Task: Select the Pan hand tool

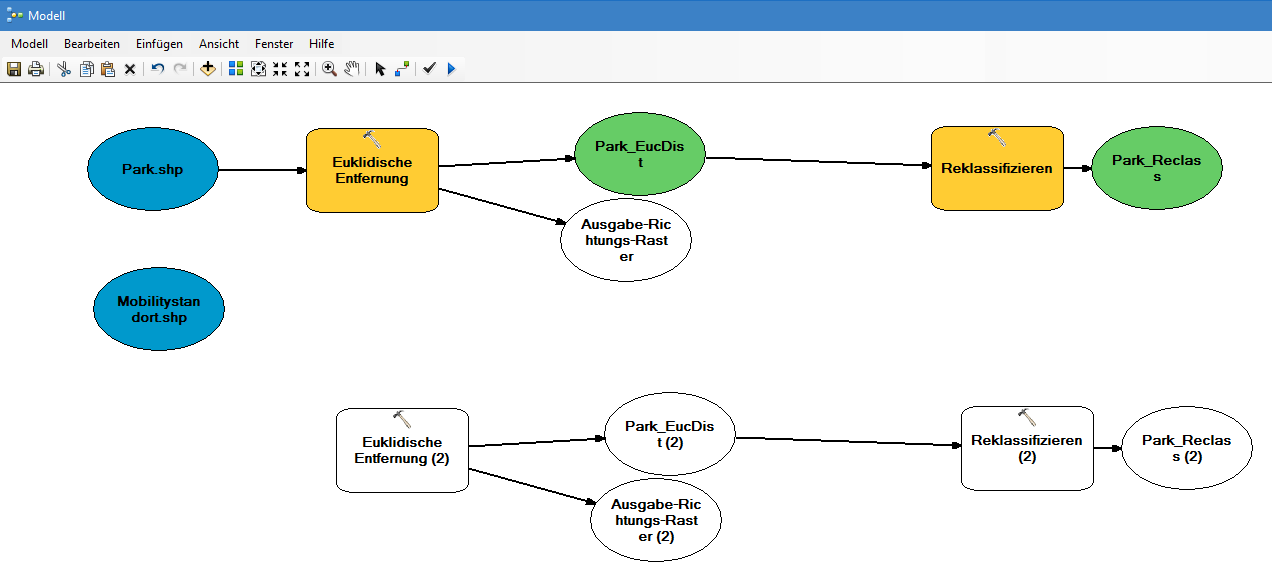Action: pos(351,69)
